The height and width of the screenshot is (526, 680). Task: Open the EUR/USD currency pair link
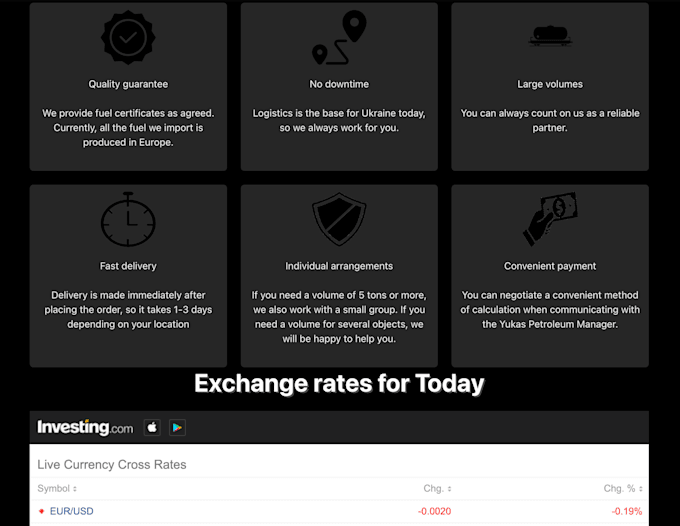pyautogui.click(x=72, y=511)
